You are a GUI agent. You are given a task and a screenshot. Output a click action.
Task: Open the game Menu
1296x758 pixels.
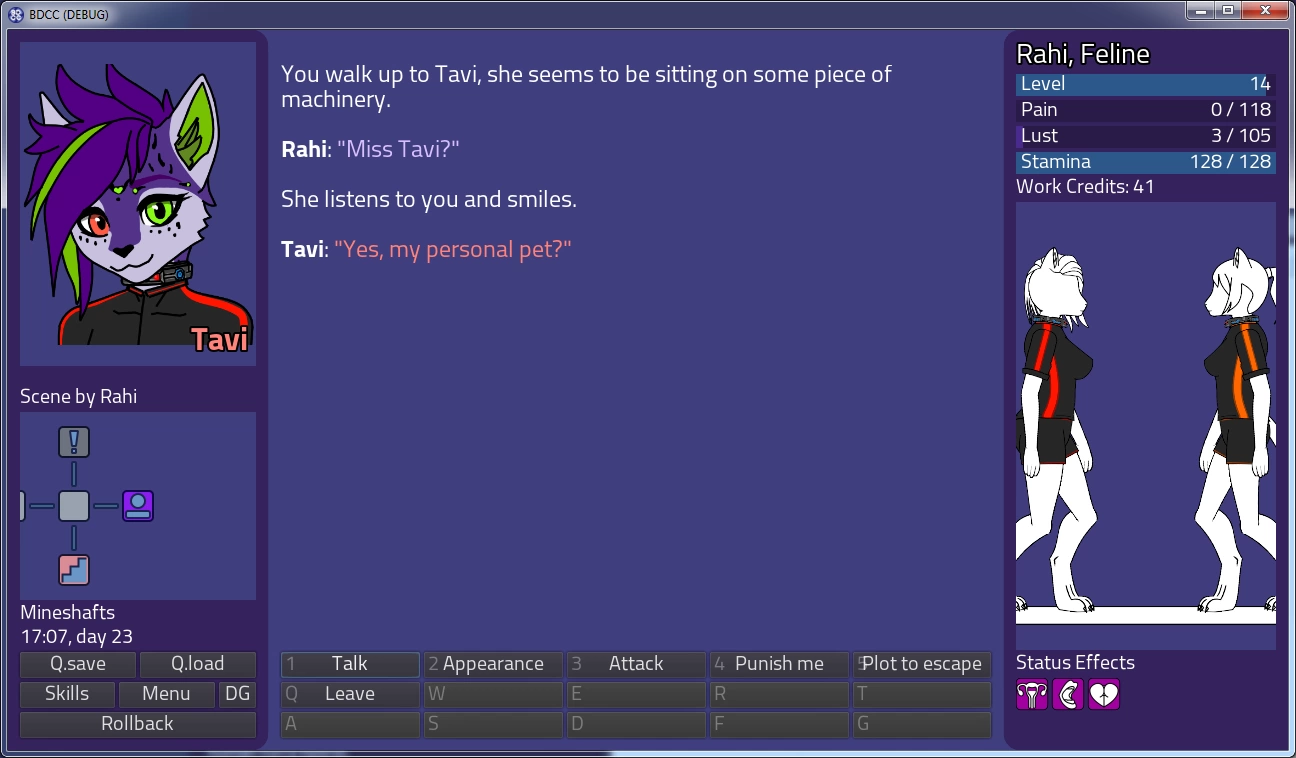pos(166,694)
